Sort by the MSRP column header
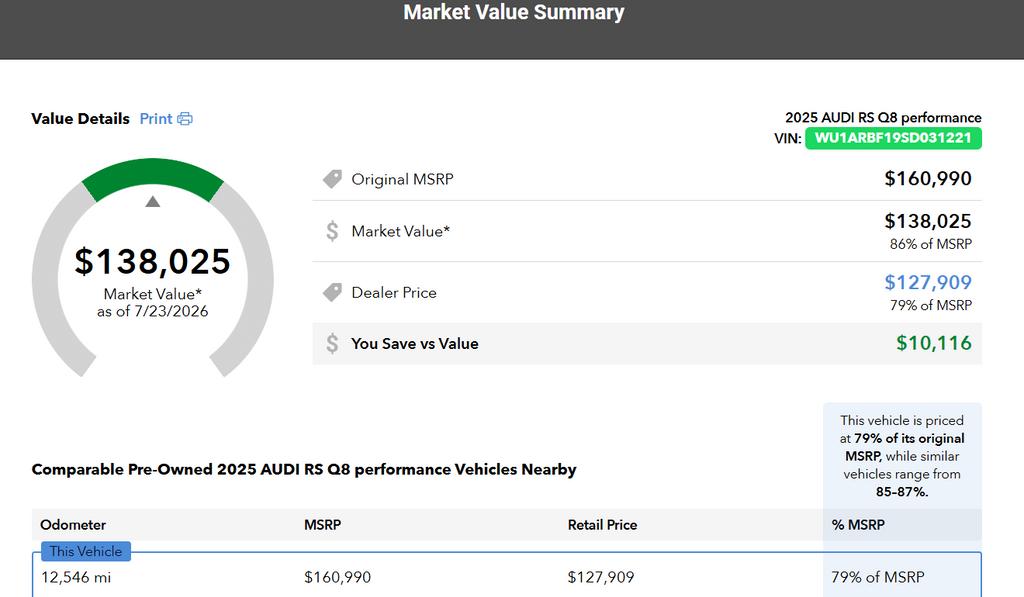Viewport: 1024px width, 597px height. click(323, 525)
